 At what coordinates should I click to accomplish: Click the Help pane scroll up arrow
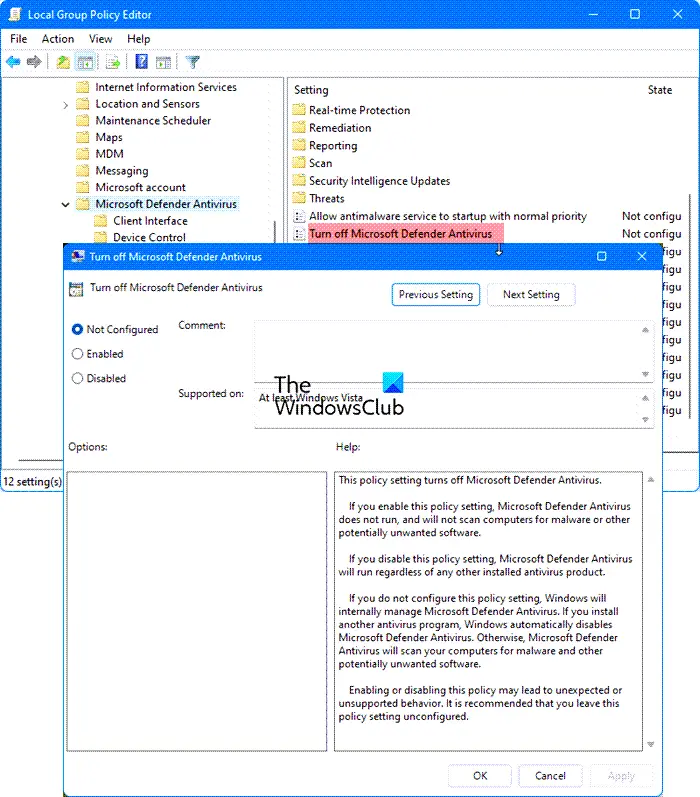click(651, 479)
